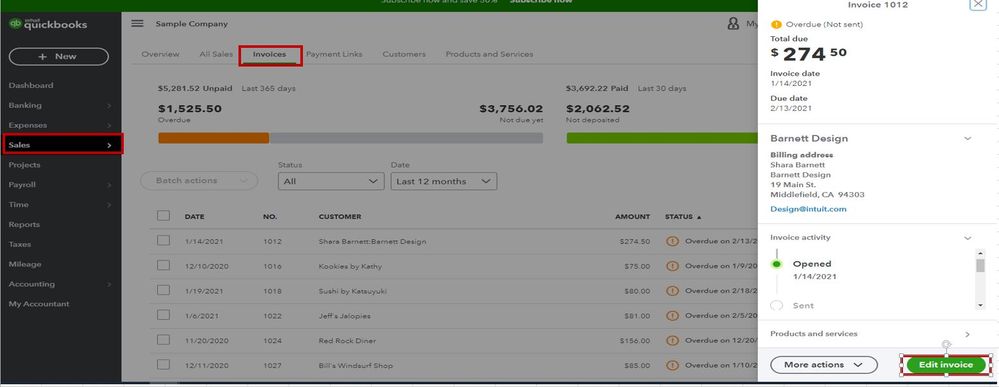Open the Products and Services tab
The width and height of the screenshot is (999, 387).
click(489, 54)
